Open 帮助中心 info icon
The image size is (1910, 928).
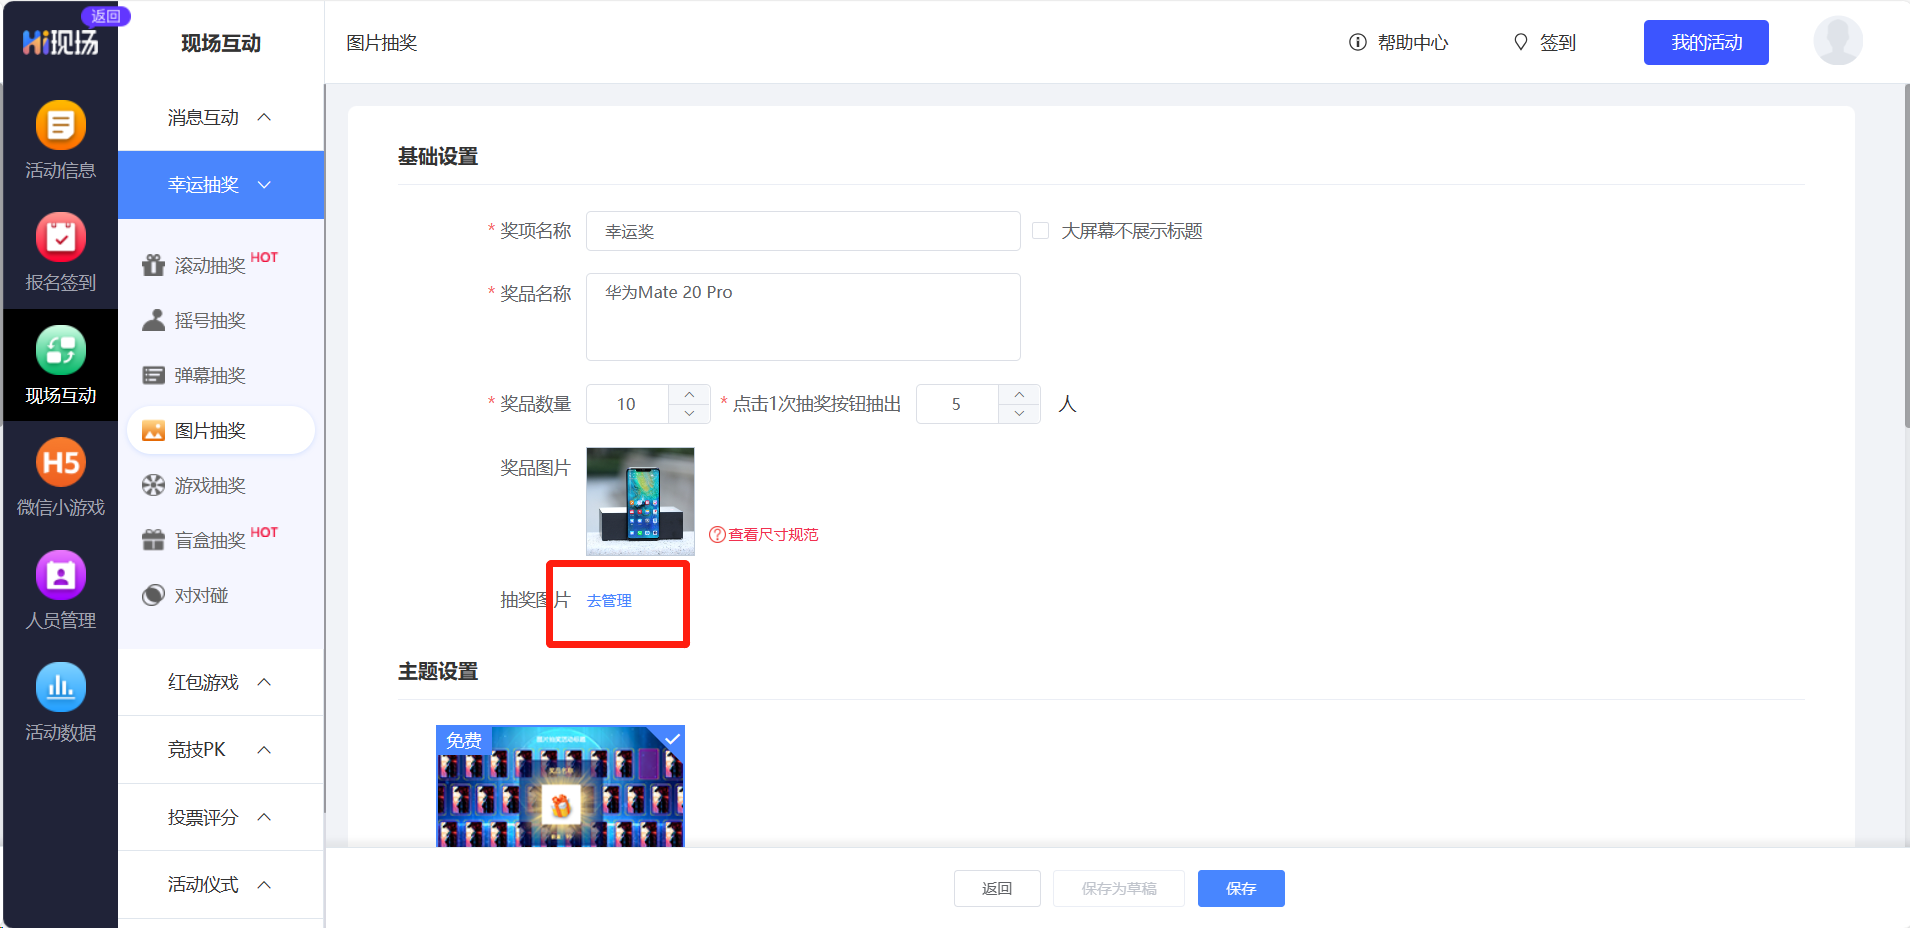[1357, 42]
